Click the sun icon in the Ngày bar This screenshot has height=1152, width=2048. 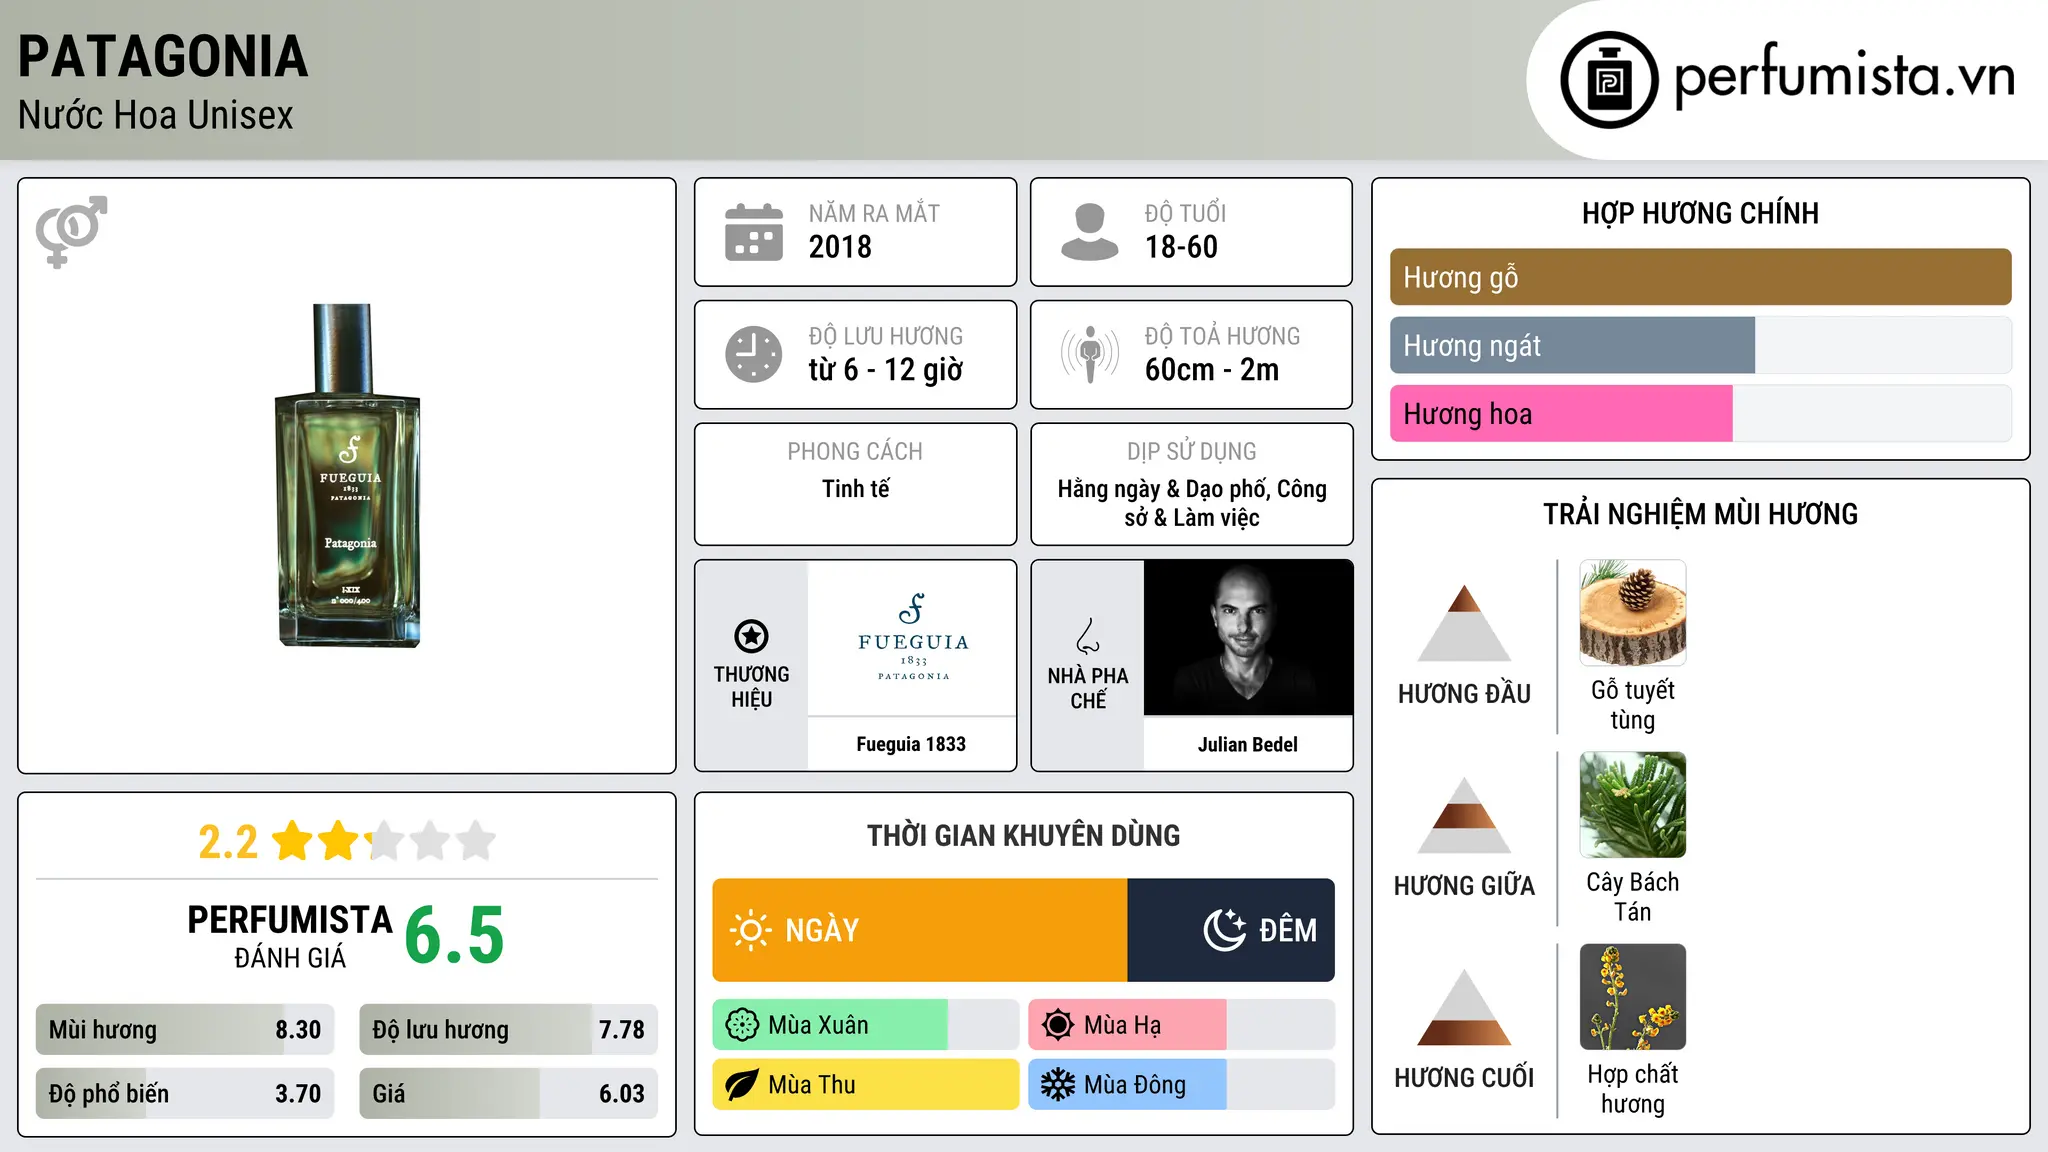(751, 930)
